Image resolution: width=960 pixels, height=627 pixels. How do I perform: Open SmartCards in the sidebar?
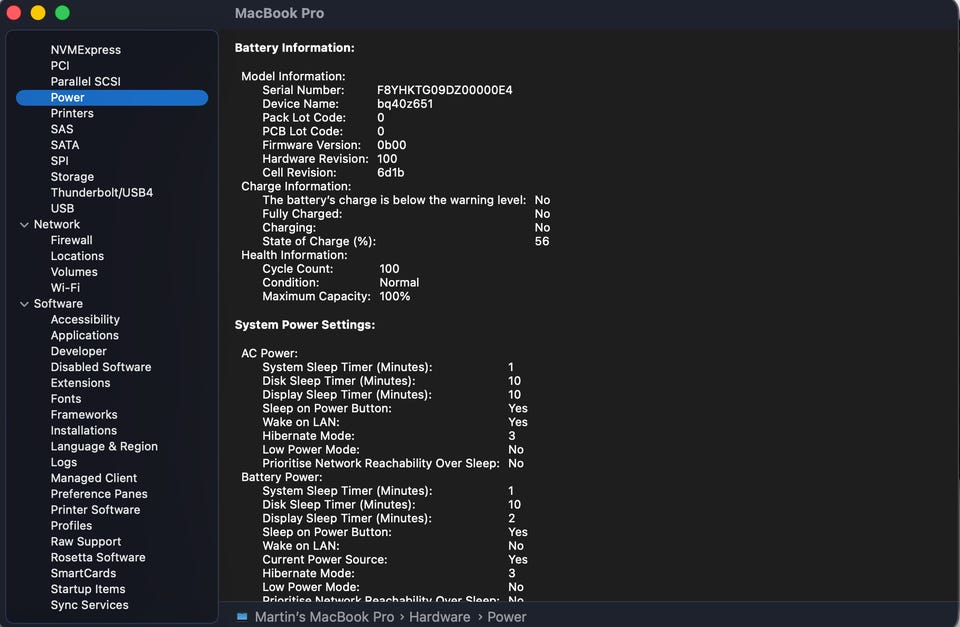pos(83,574)
